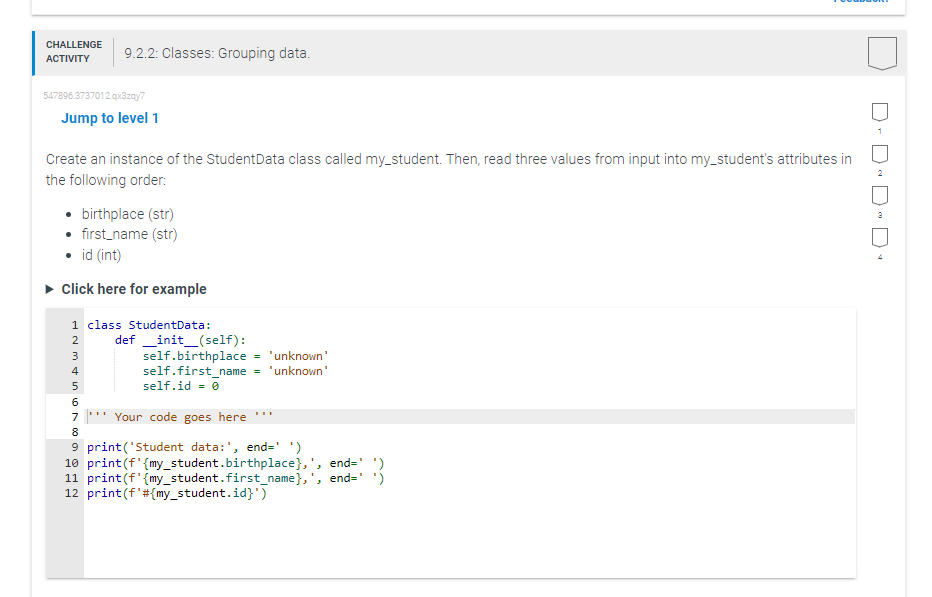The image size is (932, 597).
Task: Click code line self.first_name = 'unknown'
Action: pyautogui.click(x=235, y=371)
